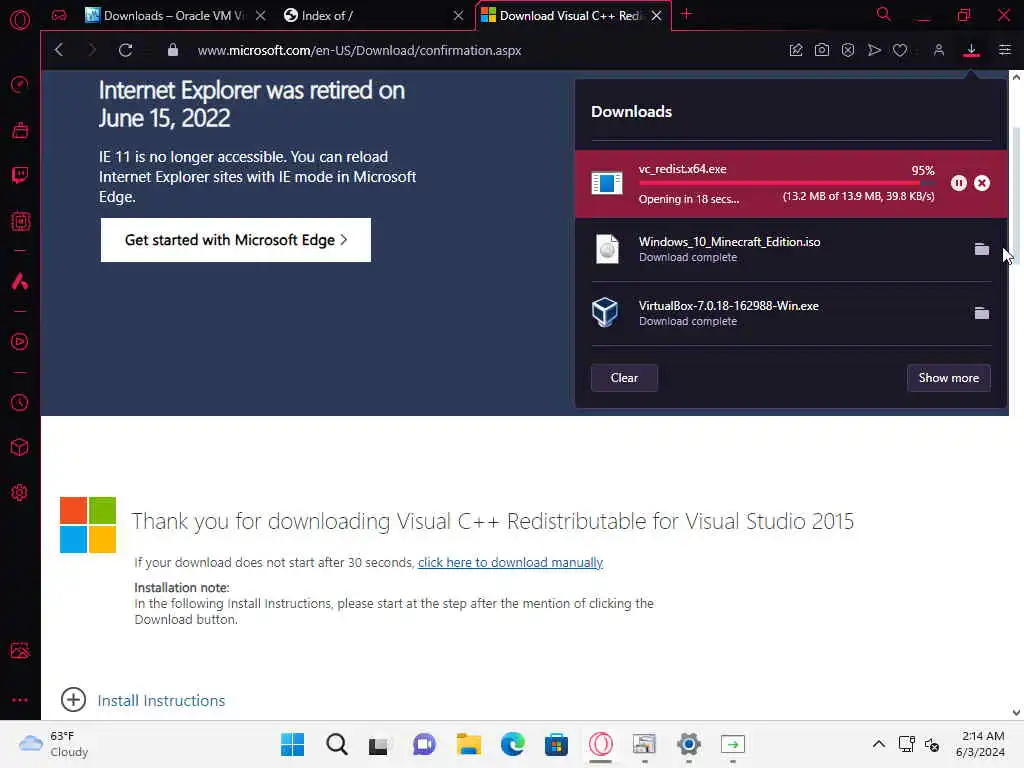Open the Player sidebar icon
This screenshot has width=1024, height=768.
pos(20,342)
